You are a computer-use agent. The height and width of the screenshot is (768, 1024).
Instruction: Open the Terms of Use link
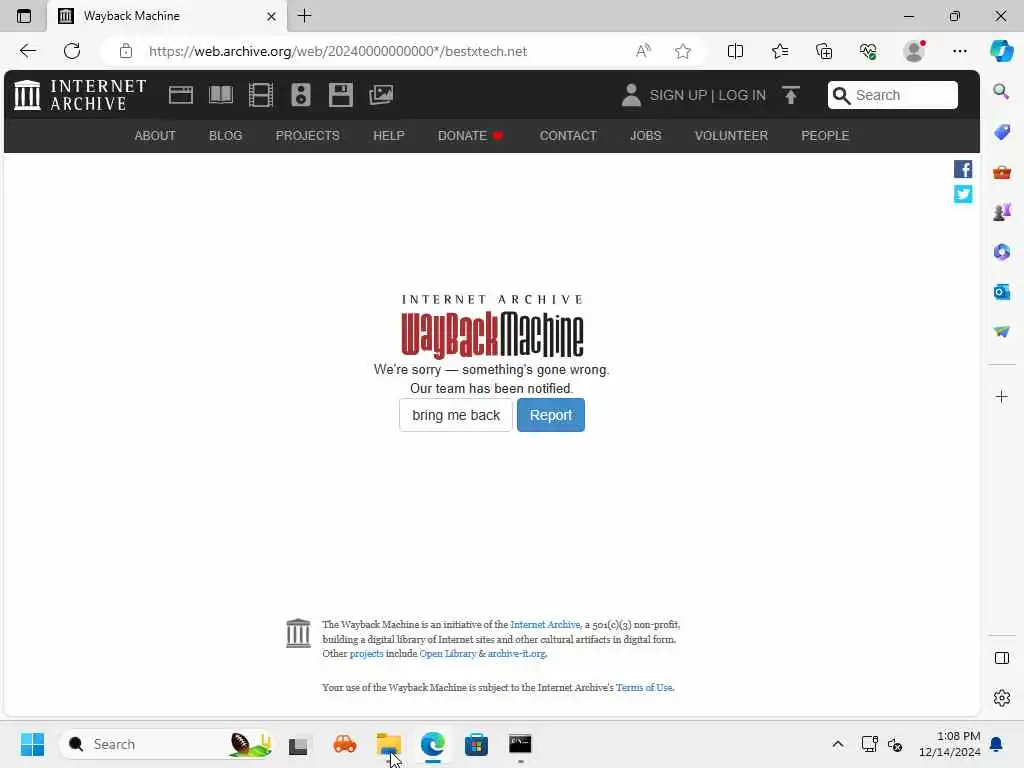coord(643,688)
